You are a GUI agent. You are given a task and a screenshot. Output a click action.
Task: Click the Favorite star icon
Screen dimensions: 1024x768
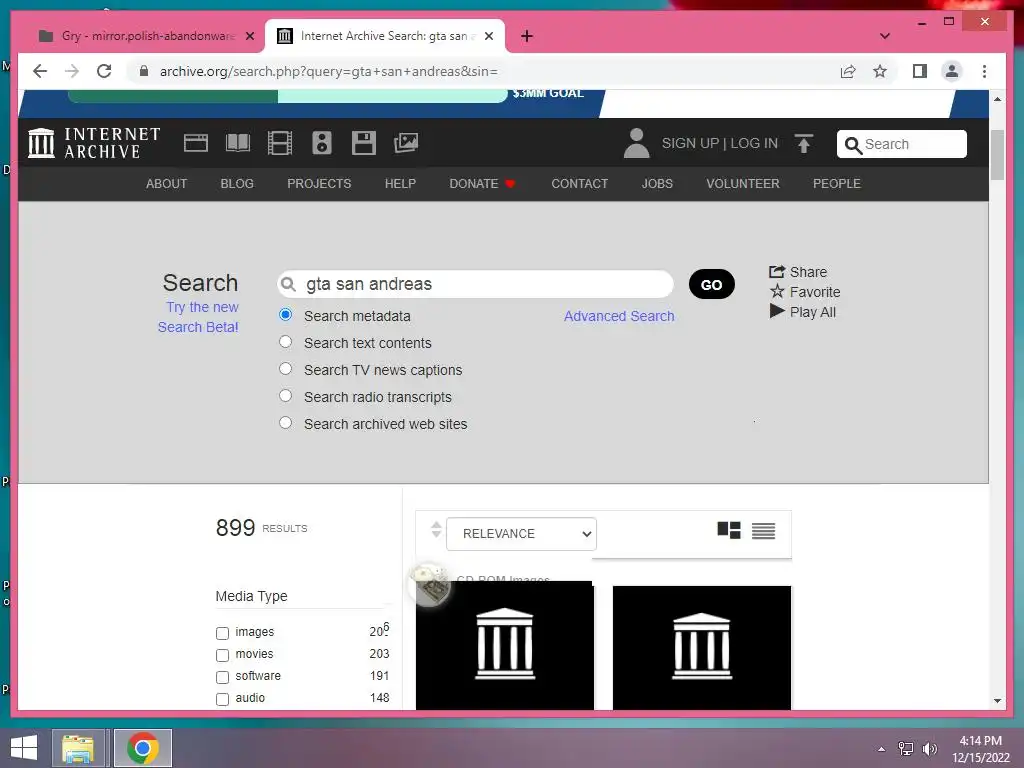(776, 291)
